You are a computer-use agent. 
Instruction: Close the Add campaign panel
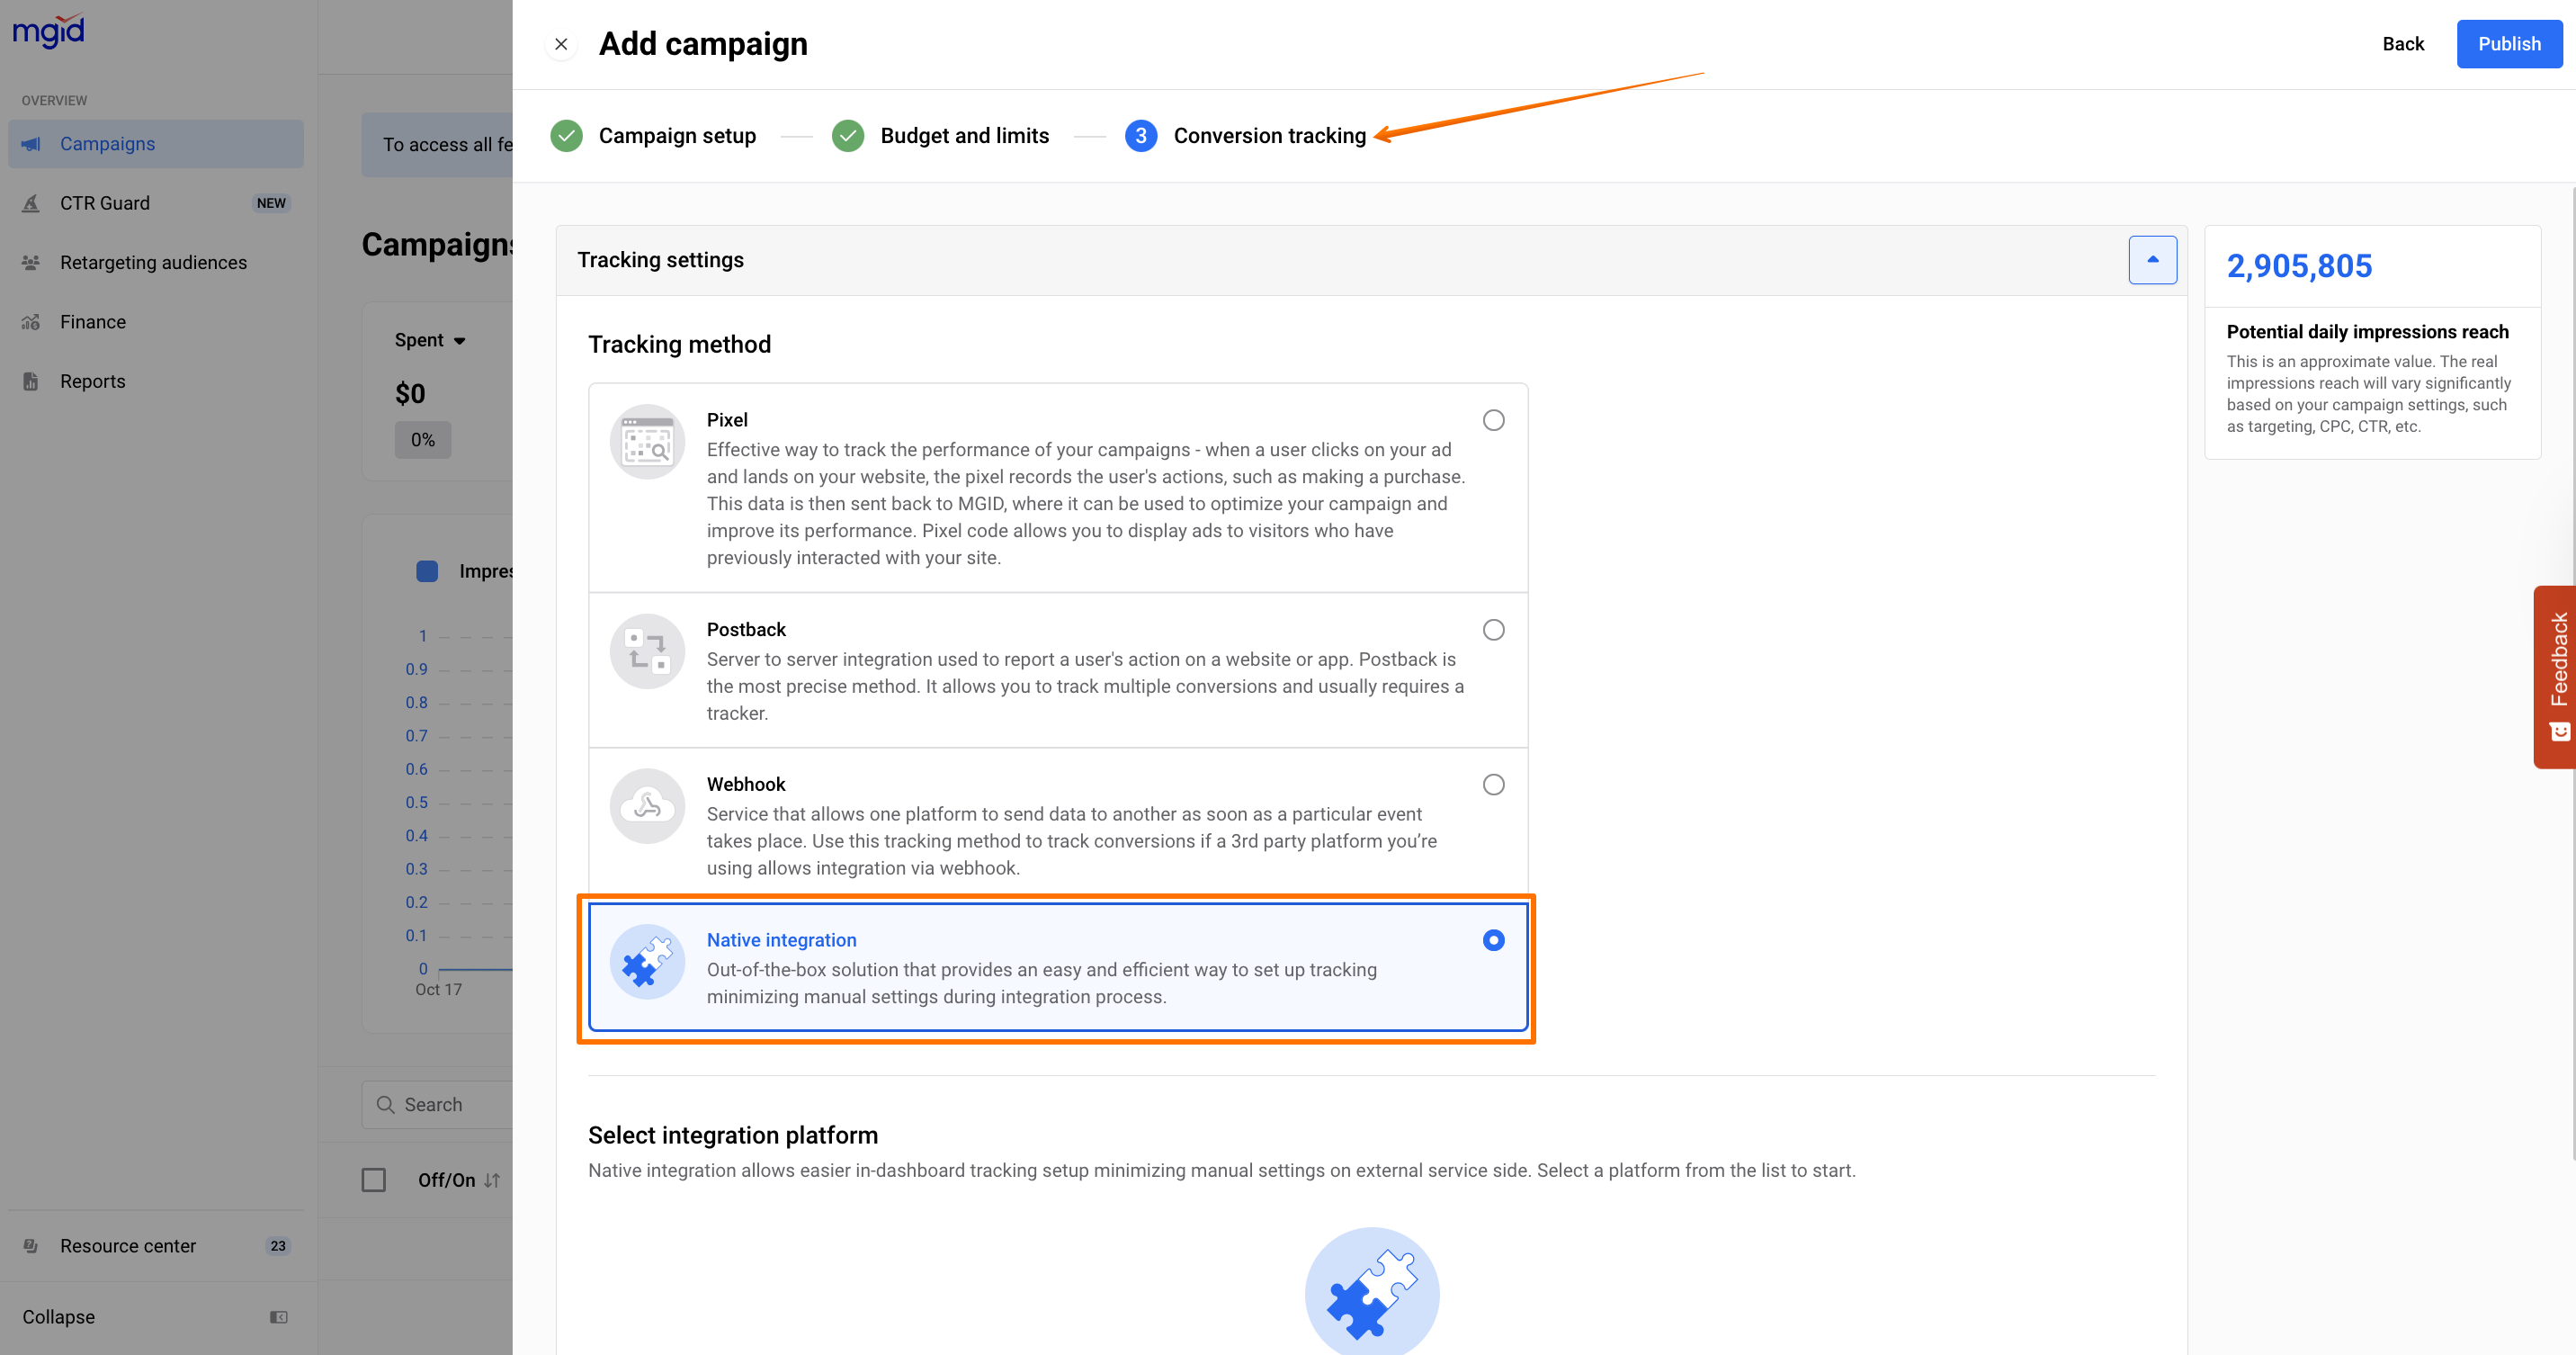coord(561,44)
